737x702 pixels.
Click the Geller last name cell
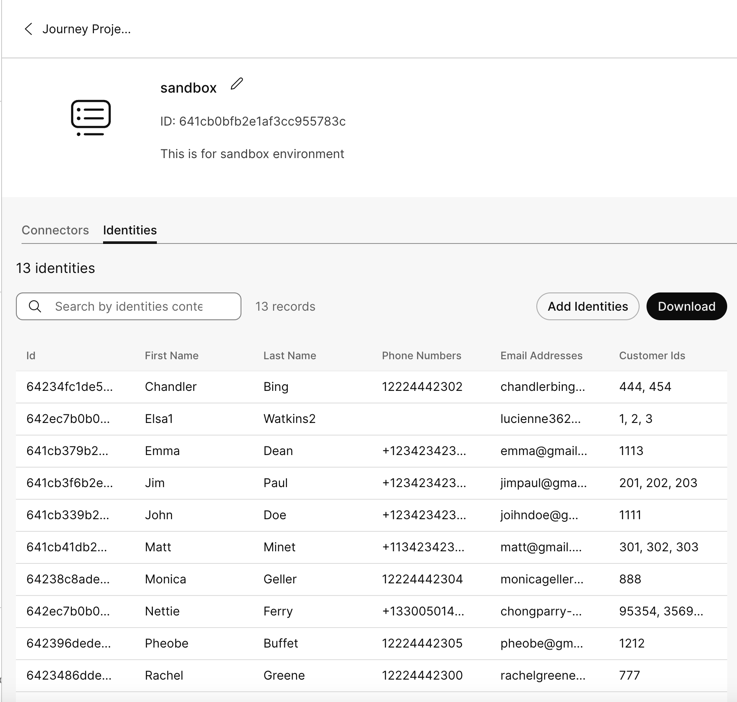click(280, 579)
